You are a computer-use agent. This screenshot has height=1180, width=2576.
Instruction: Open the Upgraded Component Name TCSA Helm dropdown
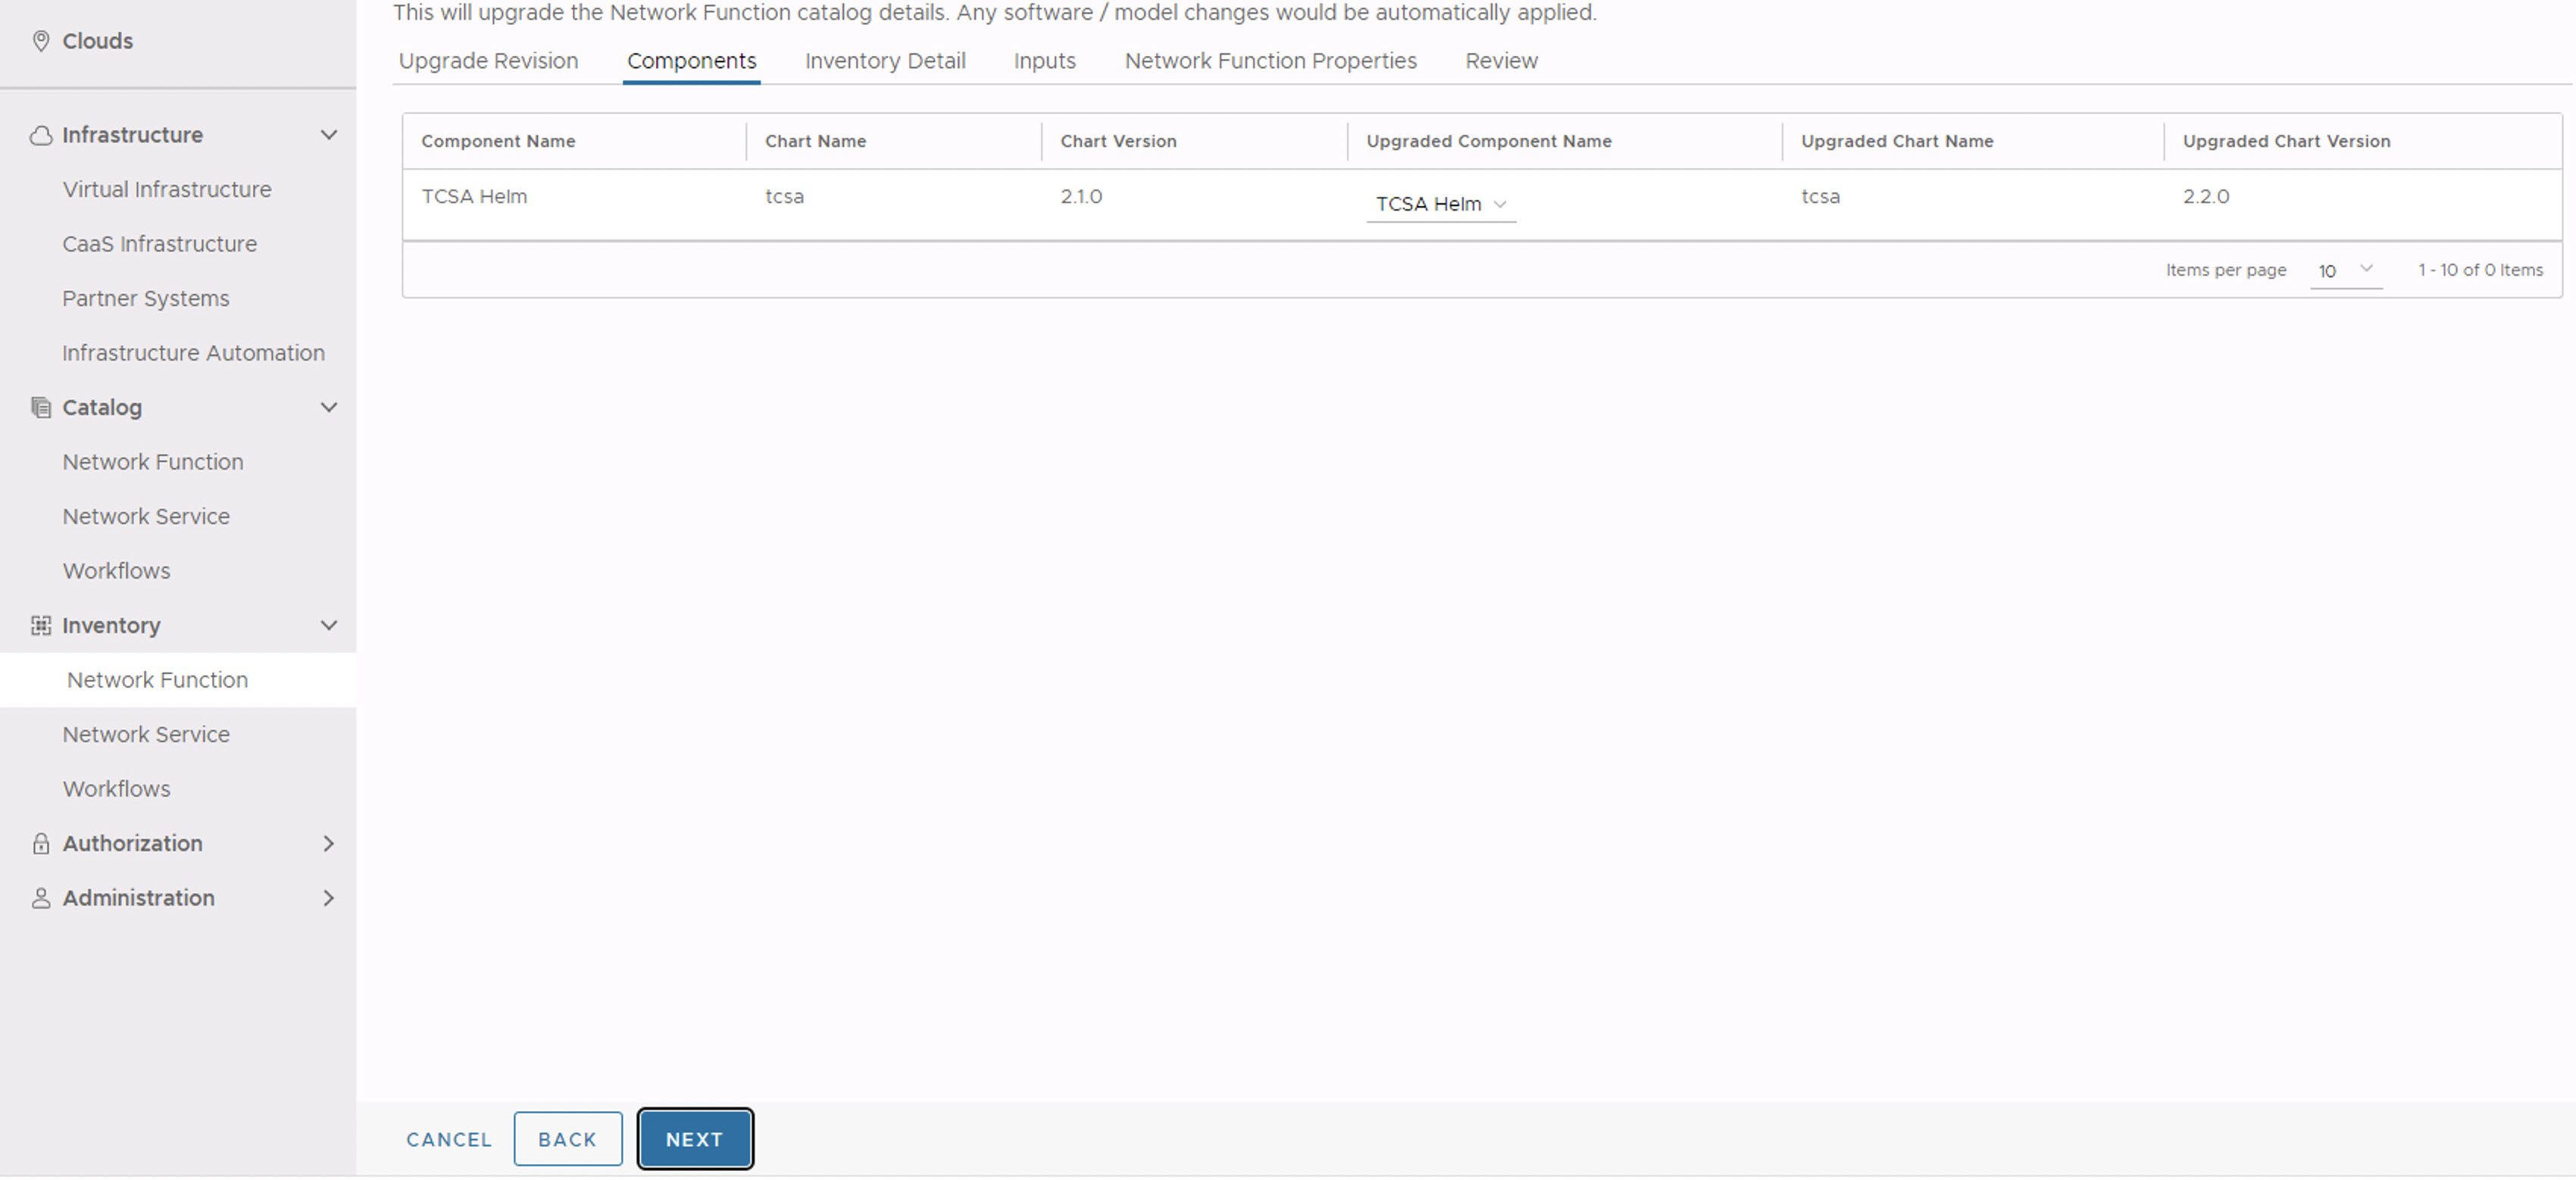coord(1441,204)
